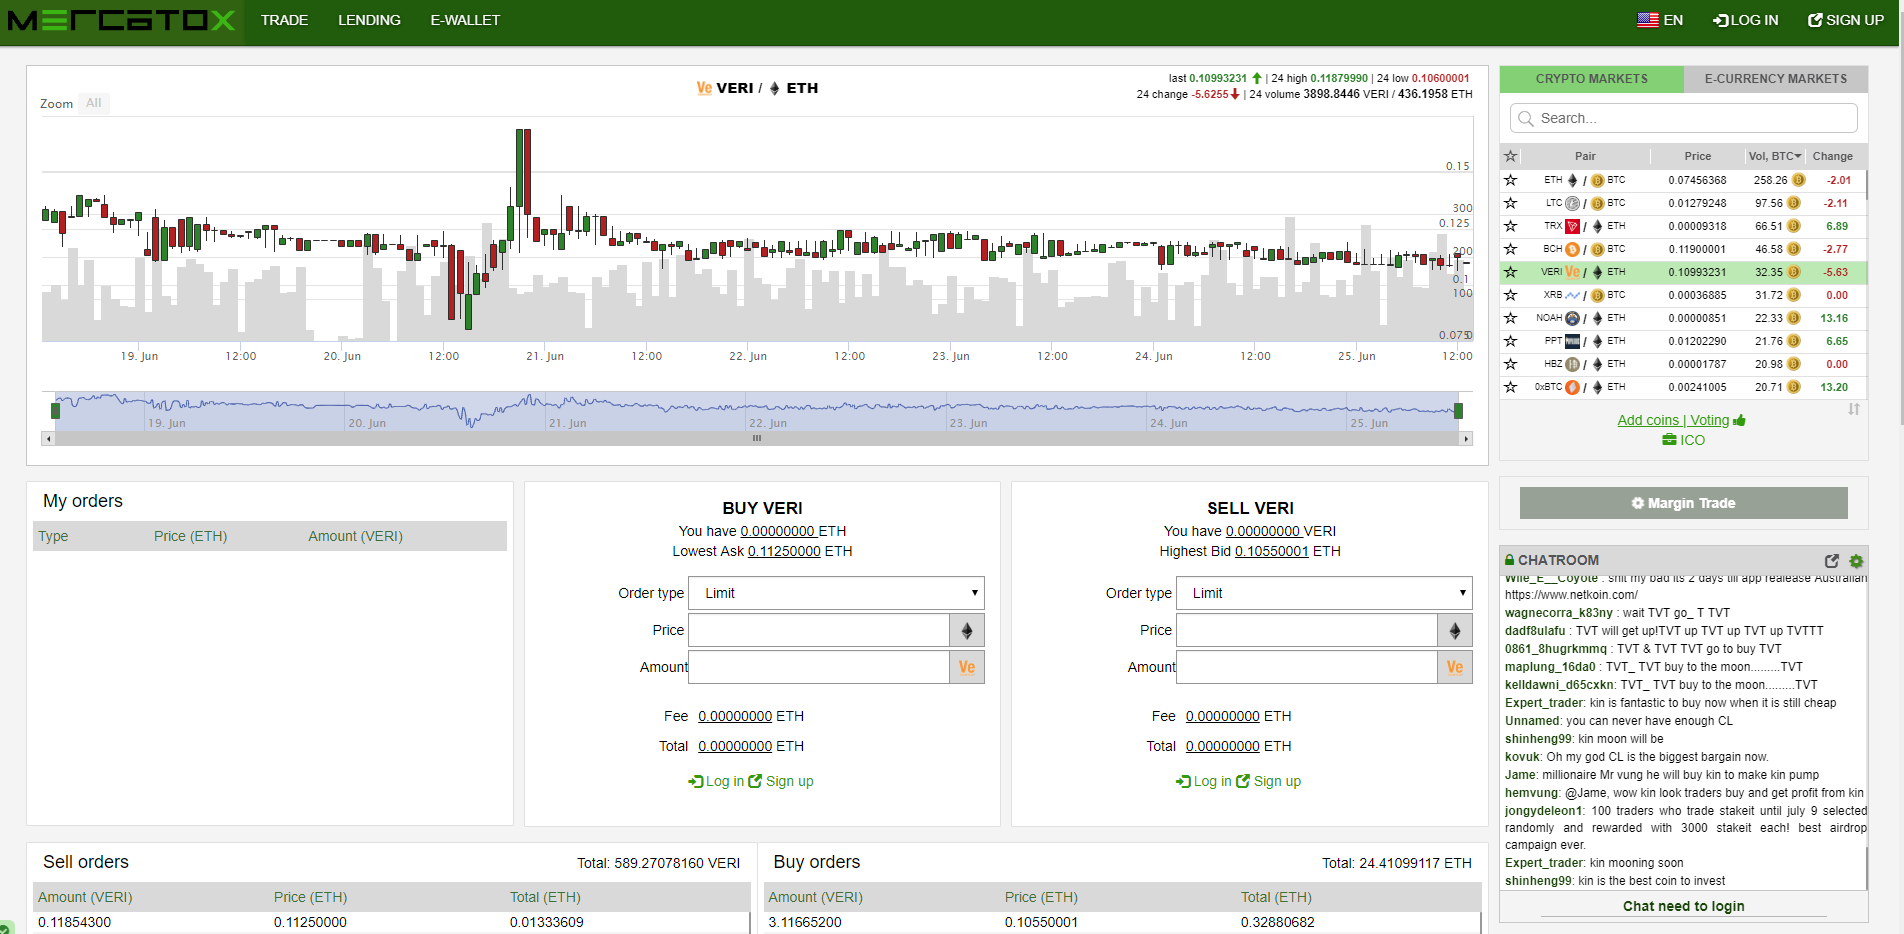Viewport: 1904px width, 934px height.
Task: Favorite the LTC / BTC pair star
Action: [x=1511, y=203]
